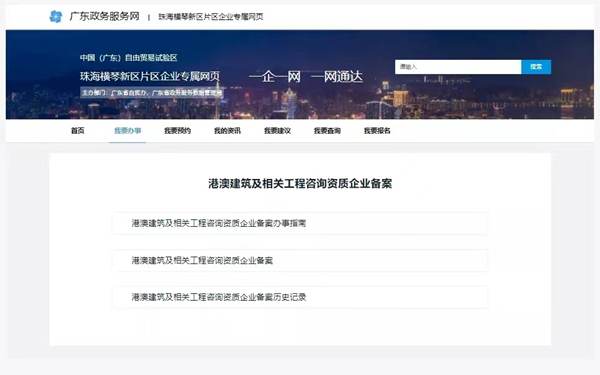This screenshot has height=375, width=600.
Task: Switch to the 我要报名 tab
Action: pos(377,131)
